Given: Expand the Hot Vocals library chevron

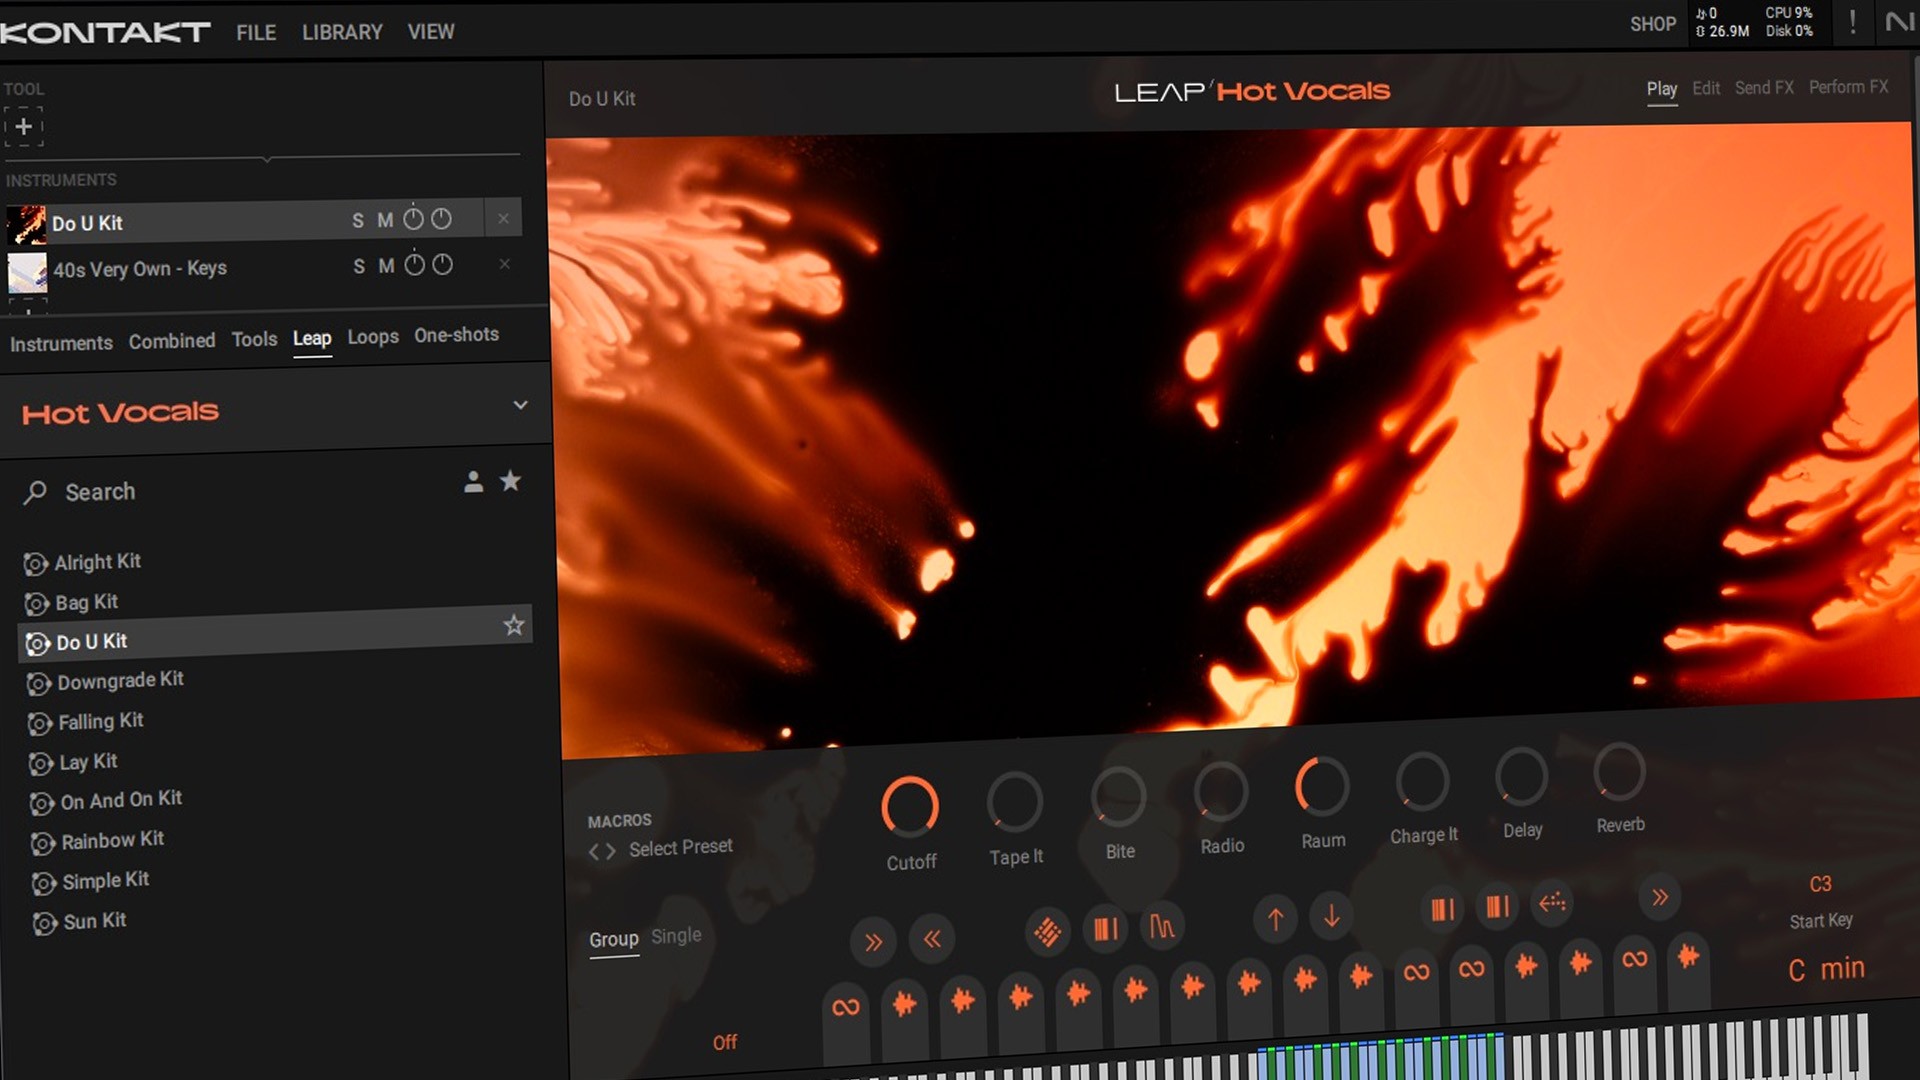Looking at the screenshot, I should tap(520, 405).
